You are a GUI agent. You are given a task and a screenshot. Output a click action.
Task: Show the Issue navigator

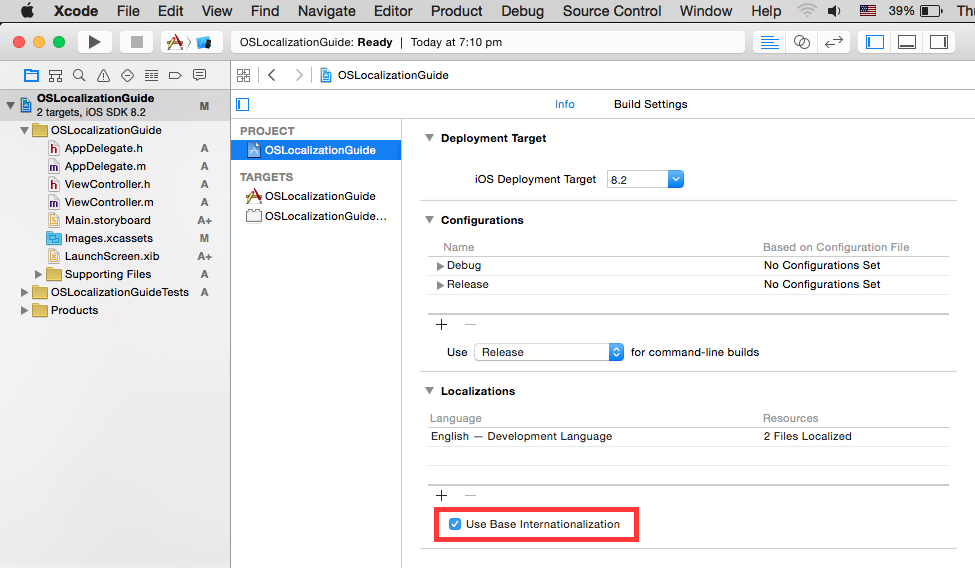(x=103, y=75)
